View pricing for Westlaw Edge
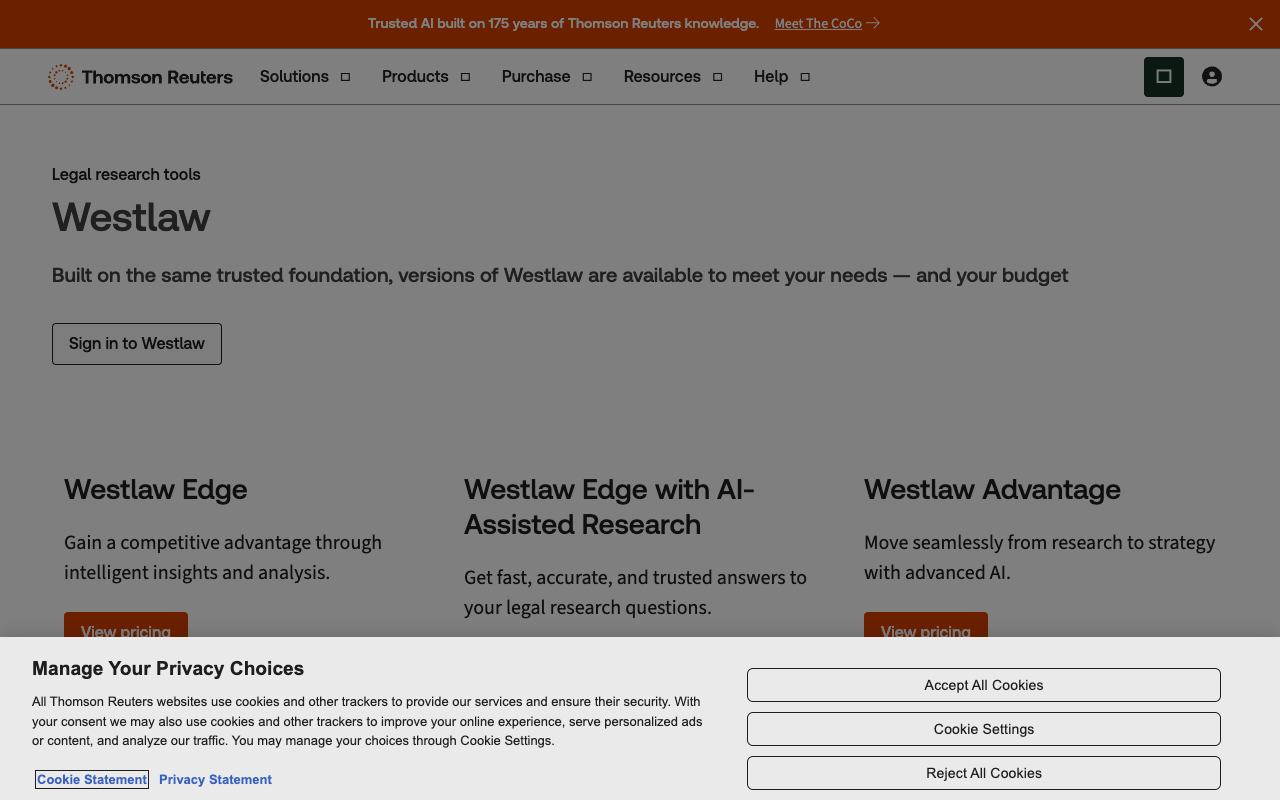 126,626
